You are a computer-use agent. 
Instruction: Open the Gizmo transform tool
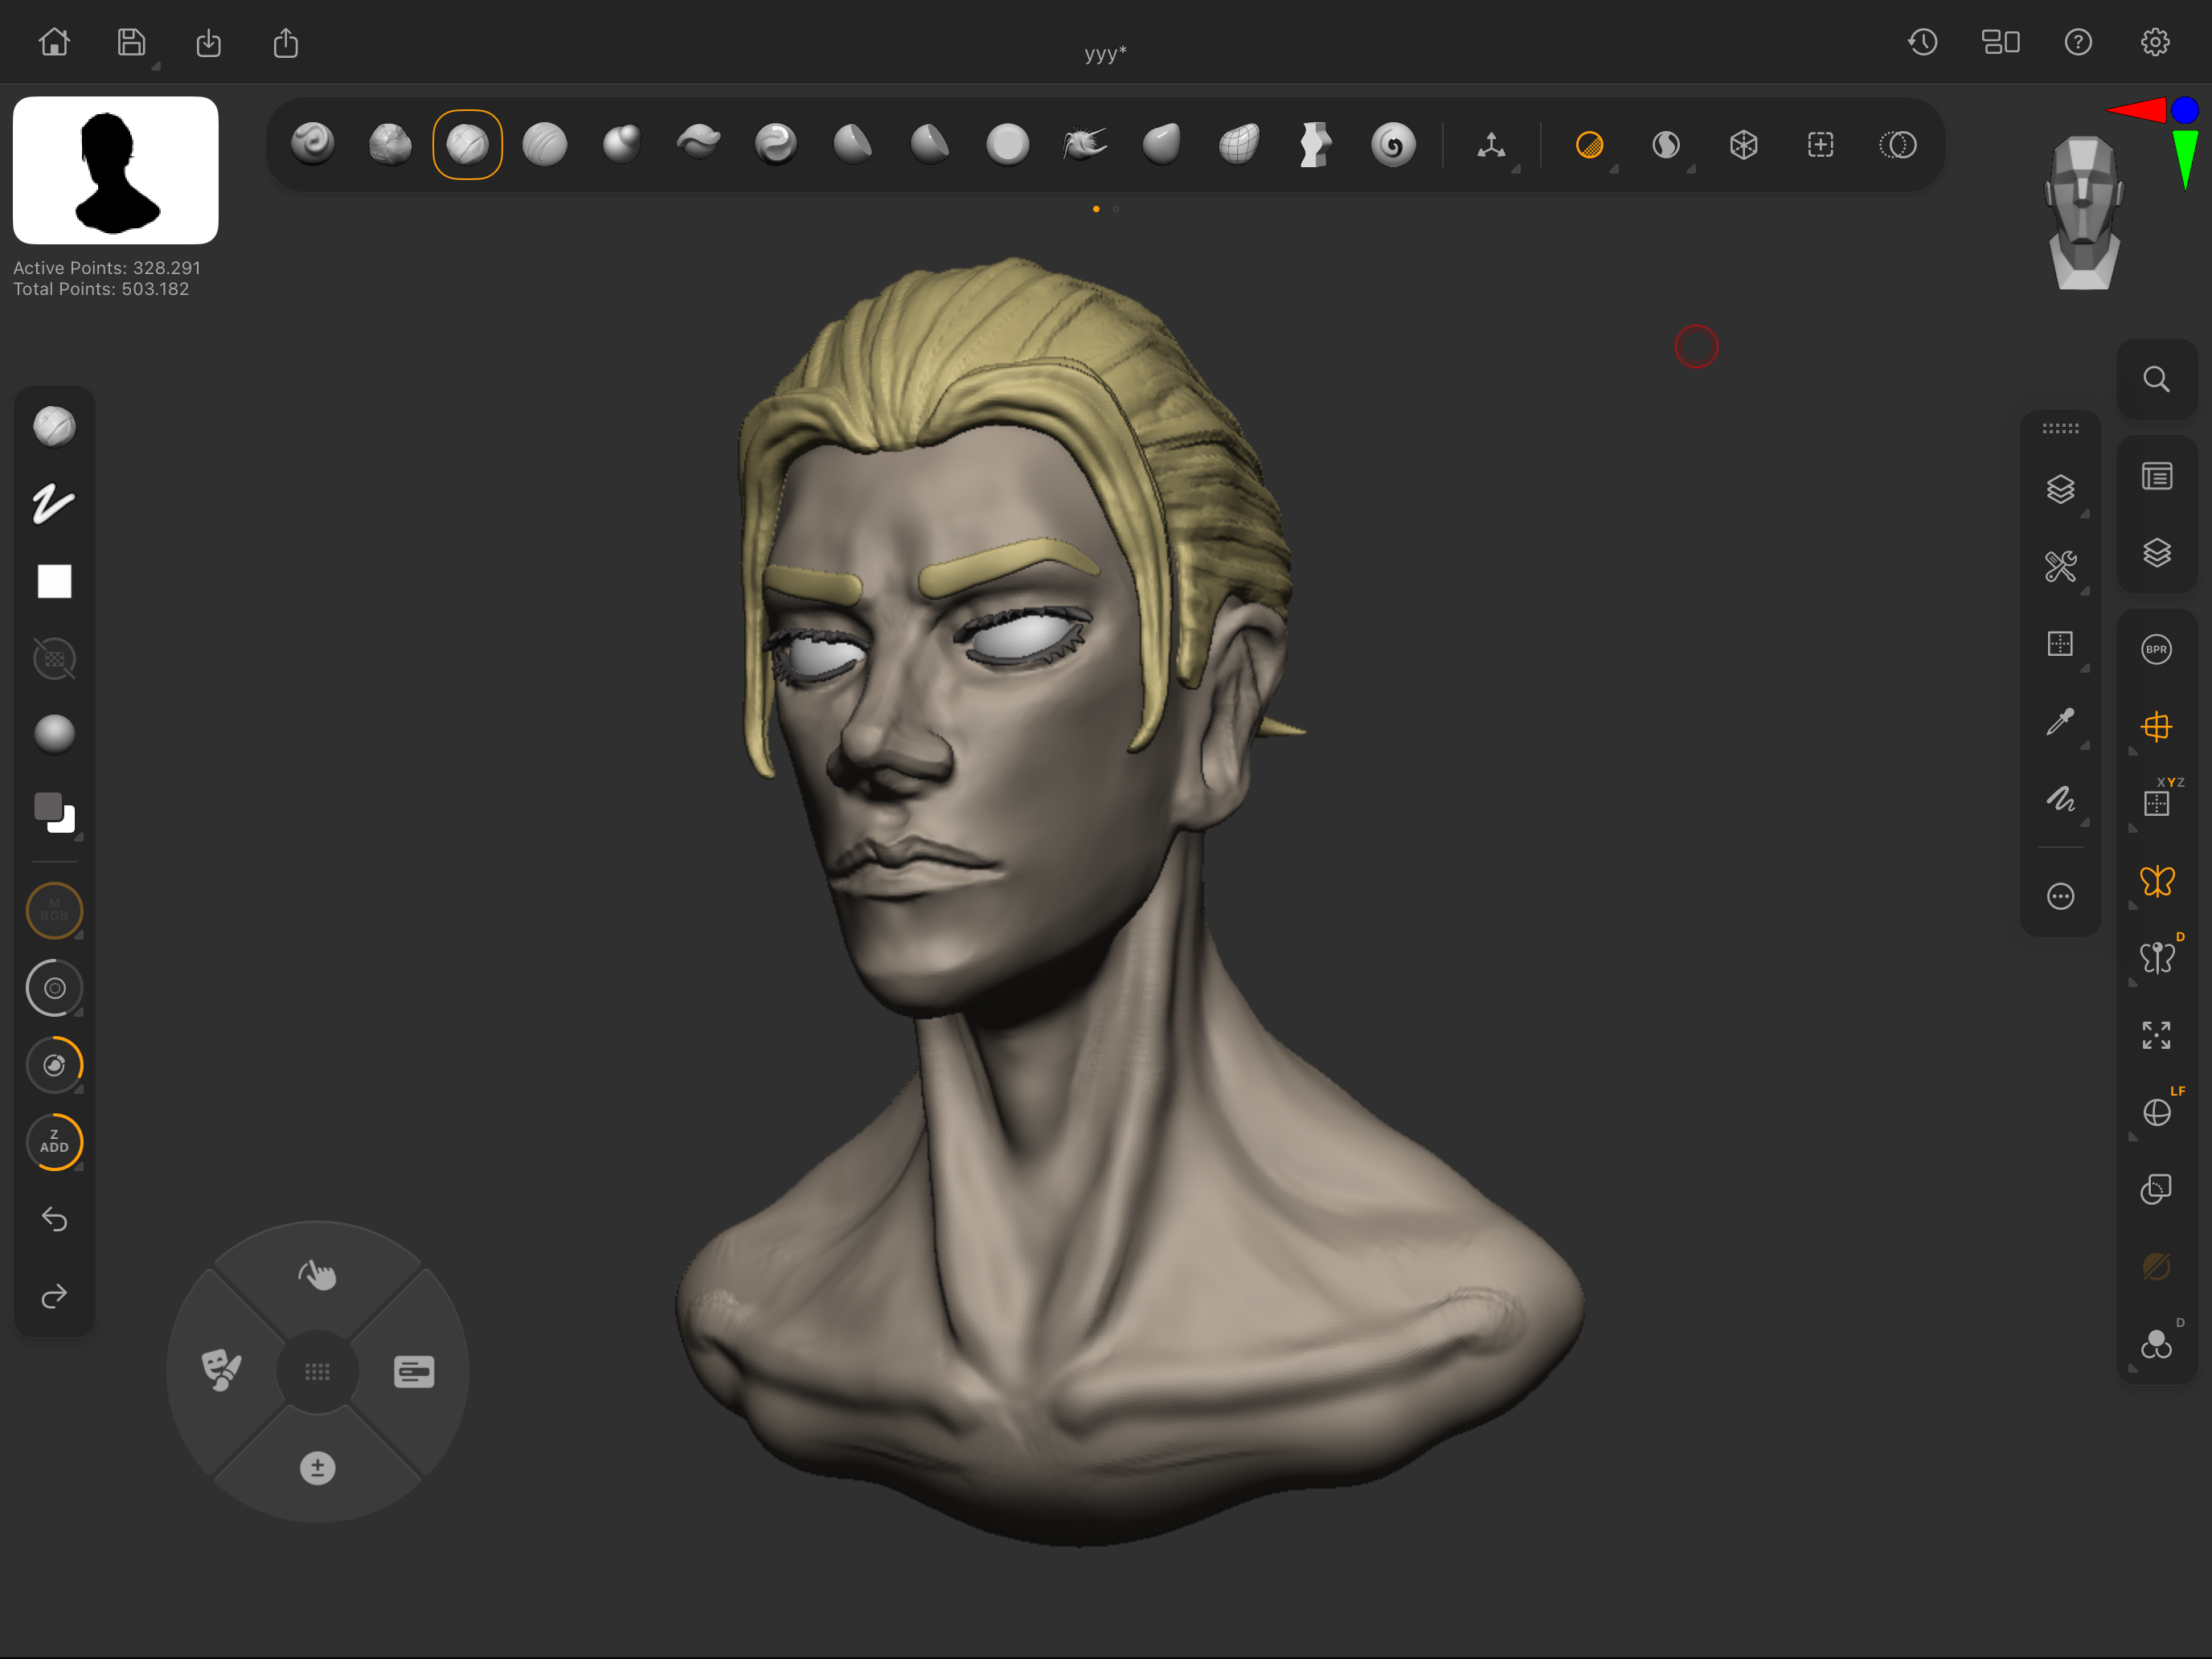(x=1491, y=146)
